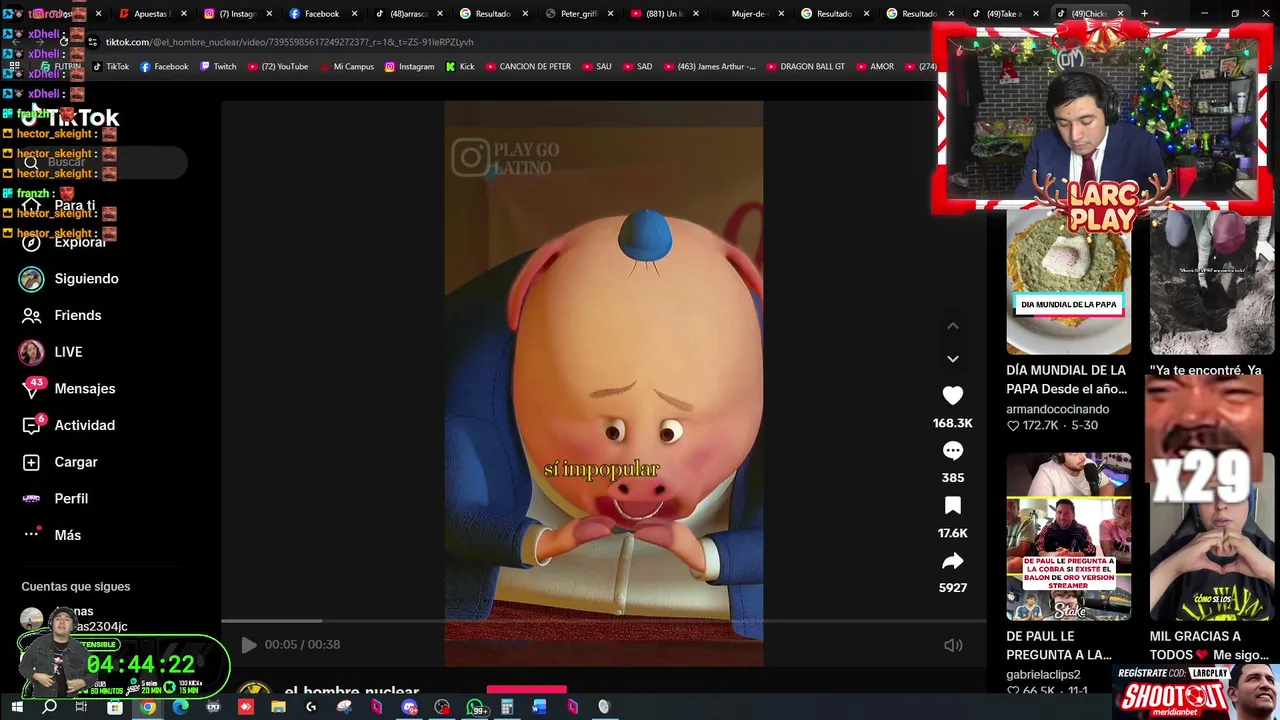
Task: Open File Explorer from taskbar
Action: point(278,708)
